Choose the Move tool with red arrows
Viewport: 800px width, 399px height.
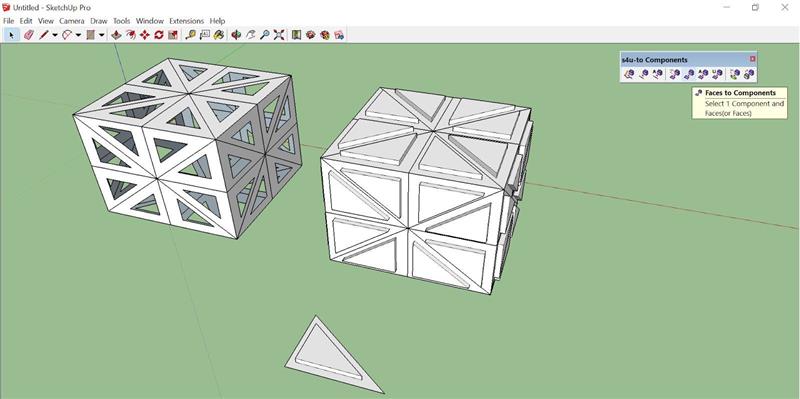(x=145, y=35)
